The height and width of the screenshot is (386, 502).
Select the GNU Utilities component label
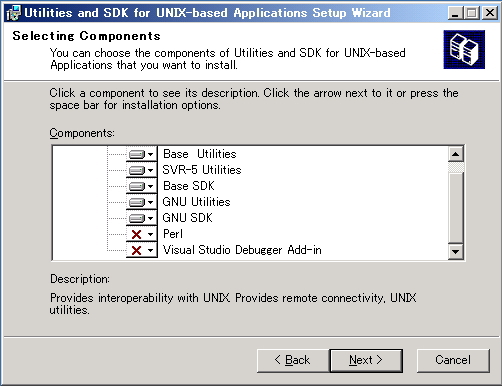pyautogui.click(x=196, y=202)
